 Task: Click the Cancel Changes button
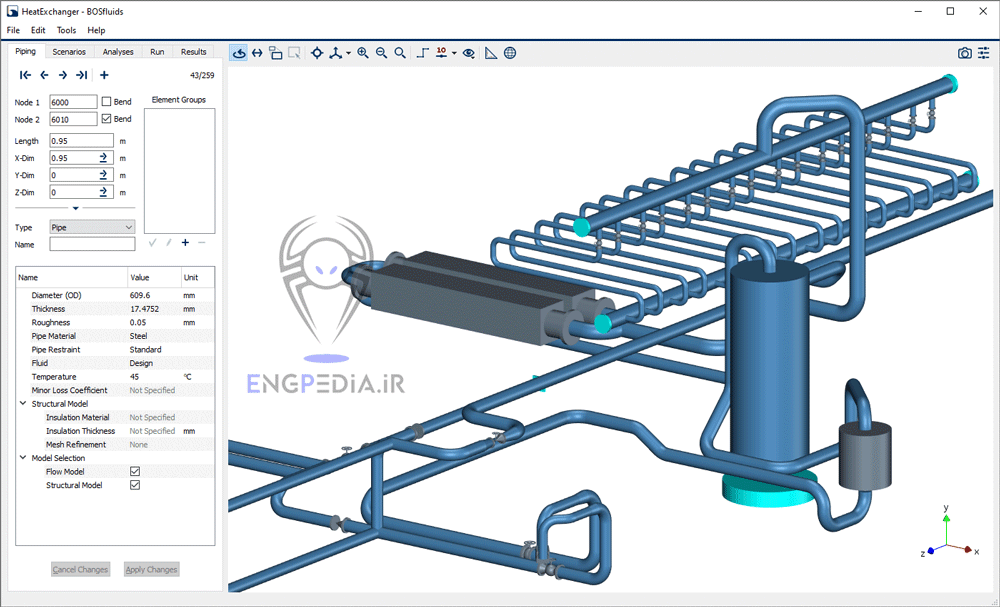click(x=80, y=570)
